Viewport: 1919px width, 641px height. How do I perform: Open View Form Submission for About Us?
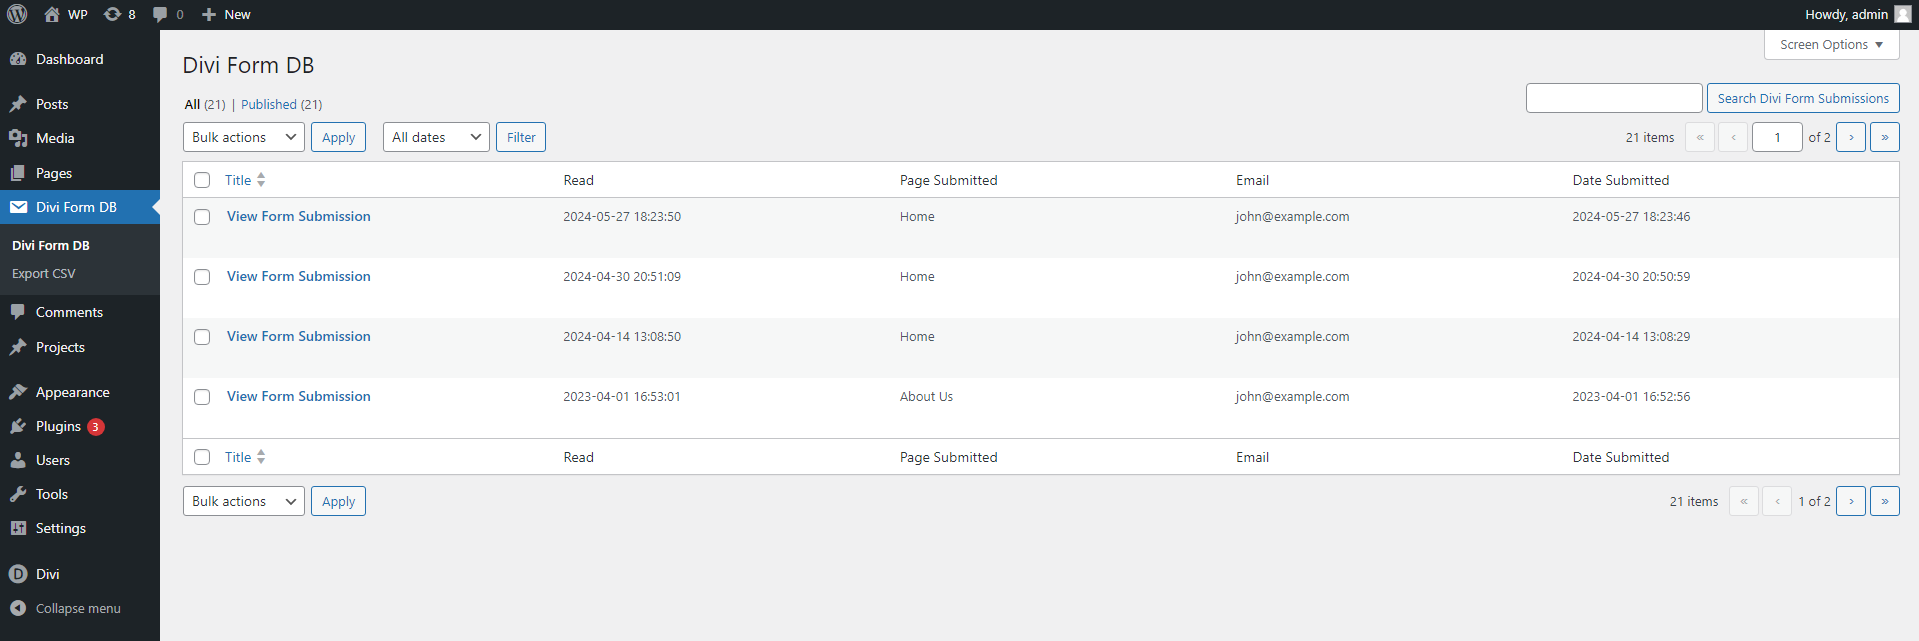point(298,396)
